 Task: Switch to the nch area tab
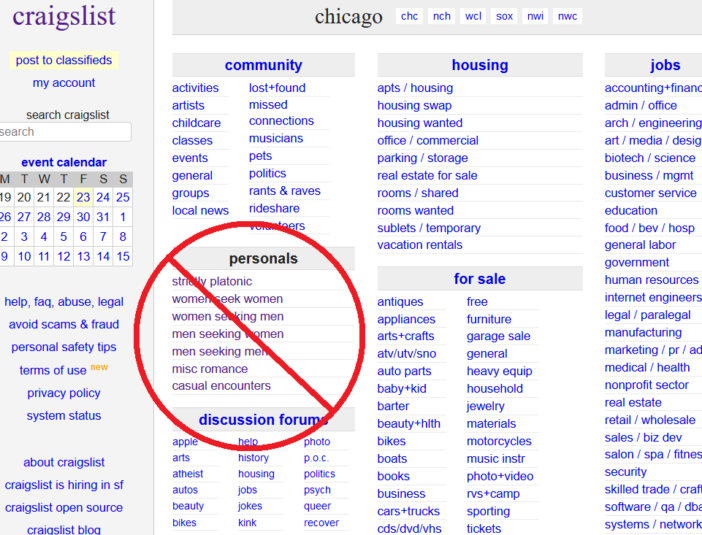pyautogui.click(x=441, y=16)
